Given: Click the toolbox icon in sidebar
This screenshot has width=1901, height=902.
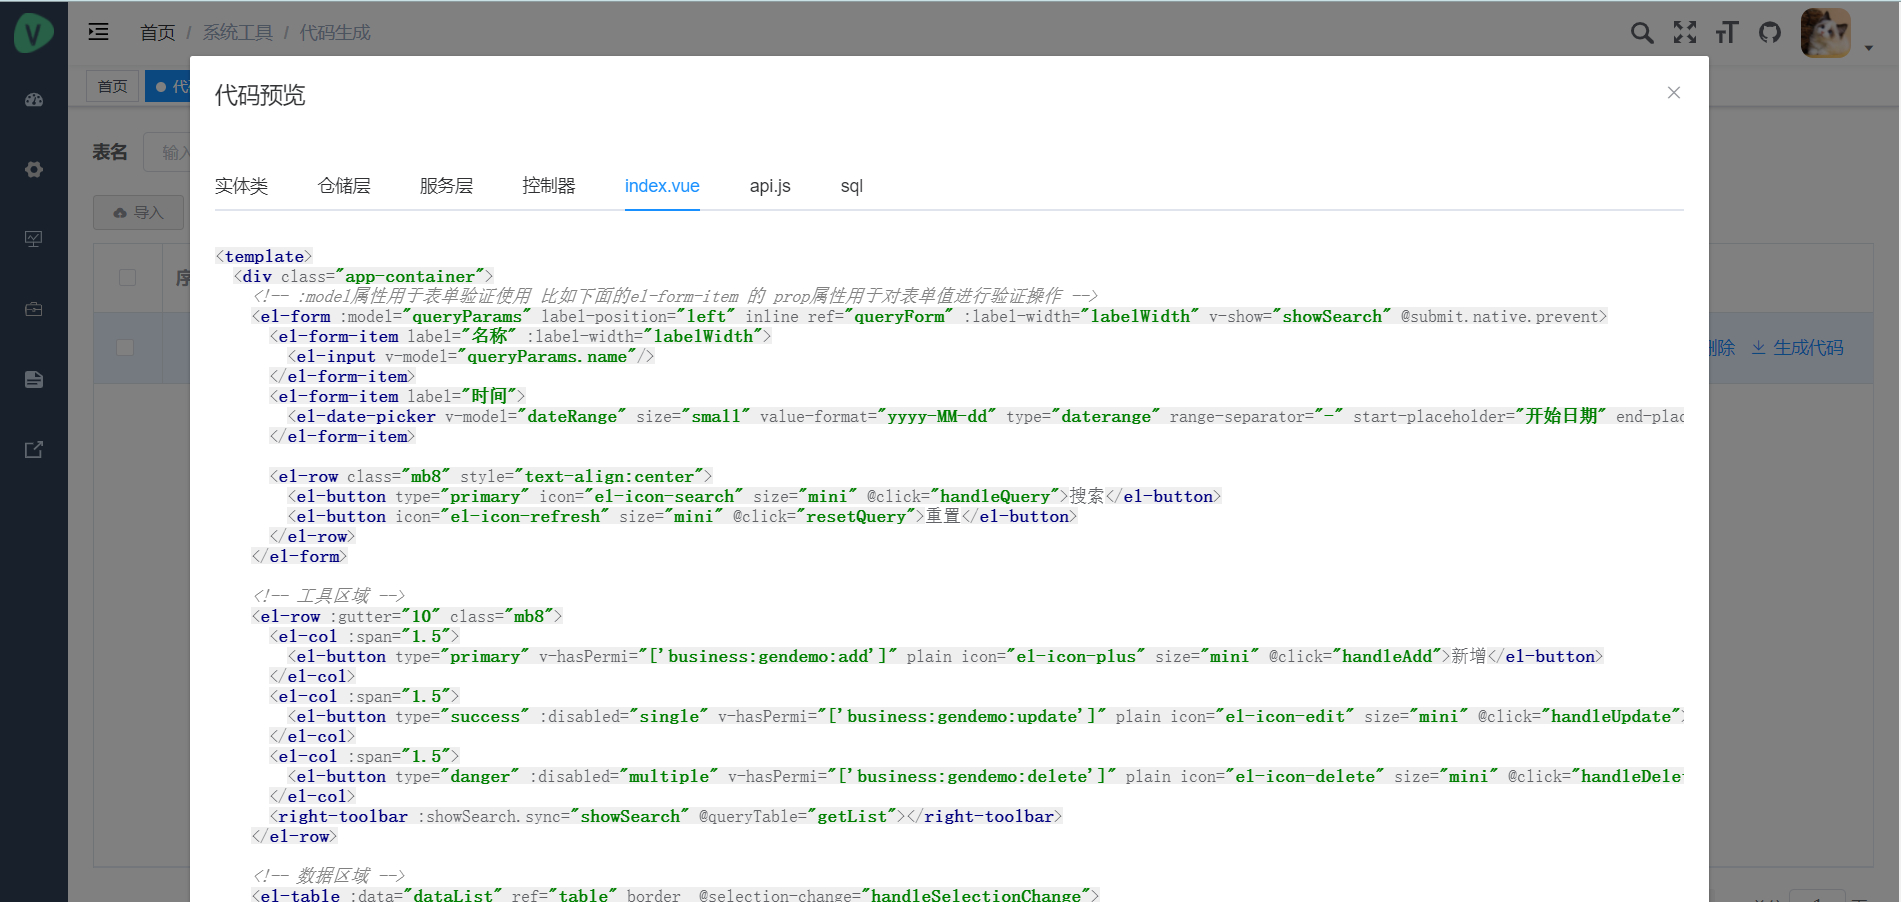Looking at the screenshot, I should coord(34,309).
